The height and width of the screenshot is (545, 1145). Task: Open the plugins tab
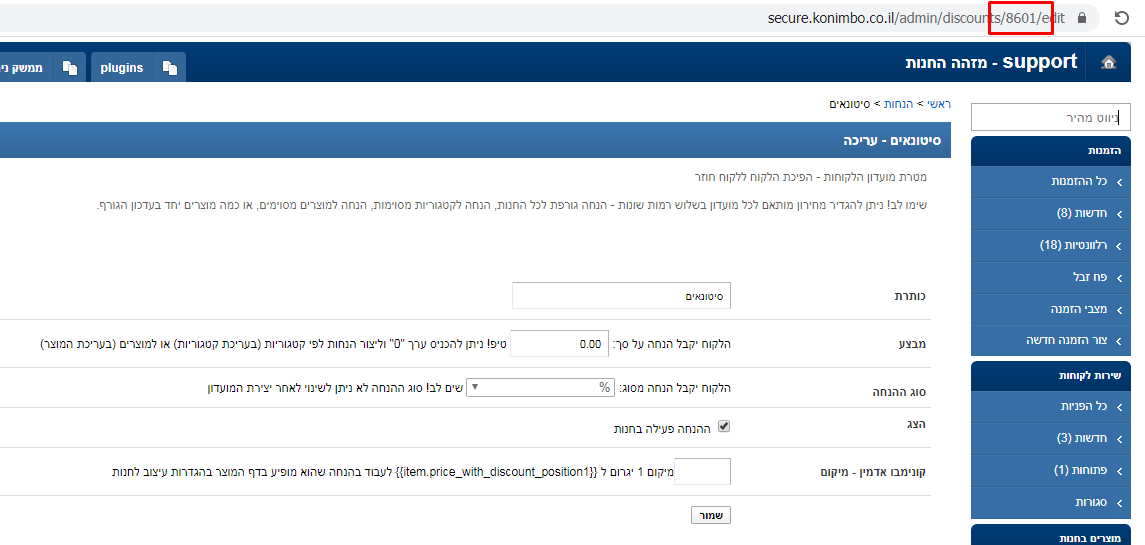point(121,68)
